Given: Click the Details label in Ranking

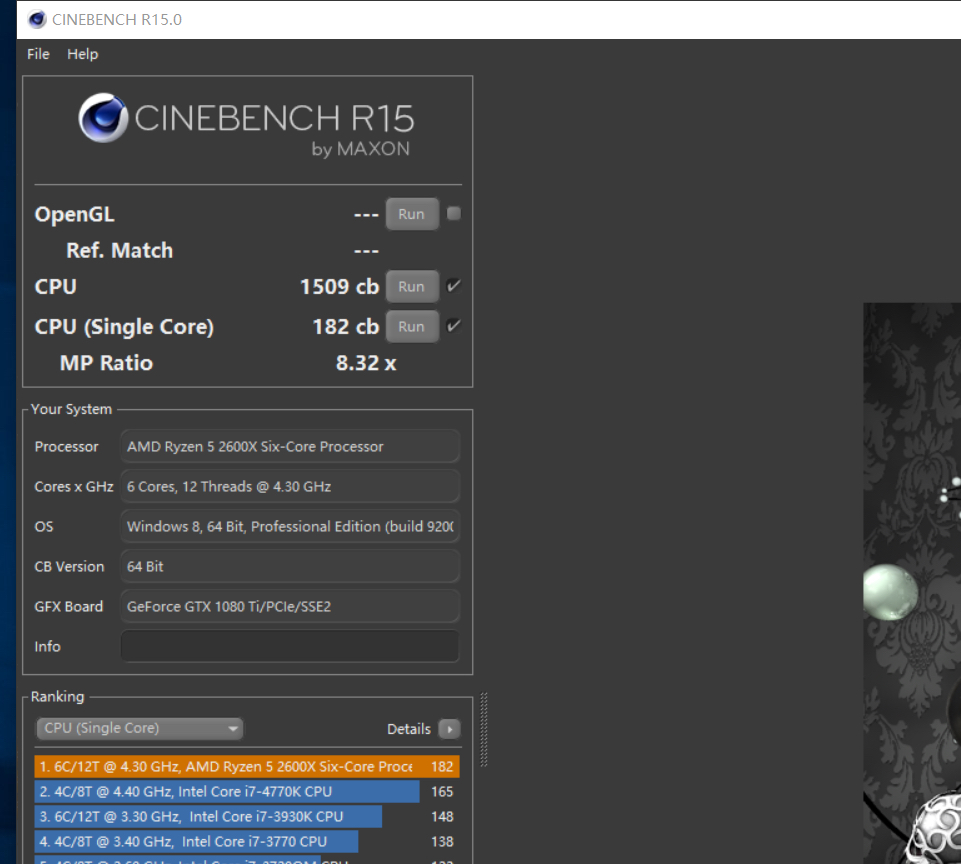Looking at the screenshot, I should tap(409, 729).
